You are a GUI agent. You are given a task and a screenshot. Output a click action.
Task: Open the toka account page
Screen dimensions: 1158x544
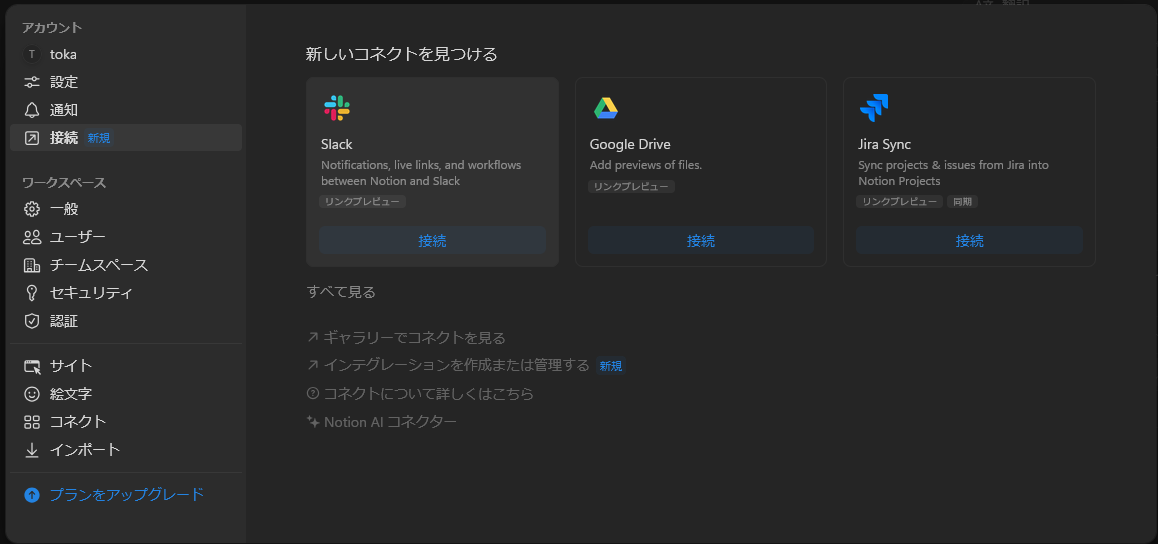(126, 55)
